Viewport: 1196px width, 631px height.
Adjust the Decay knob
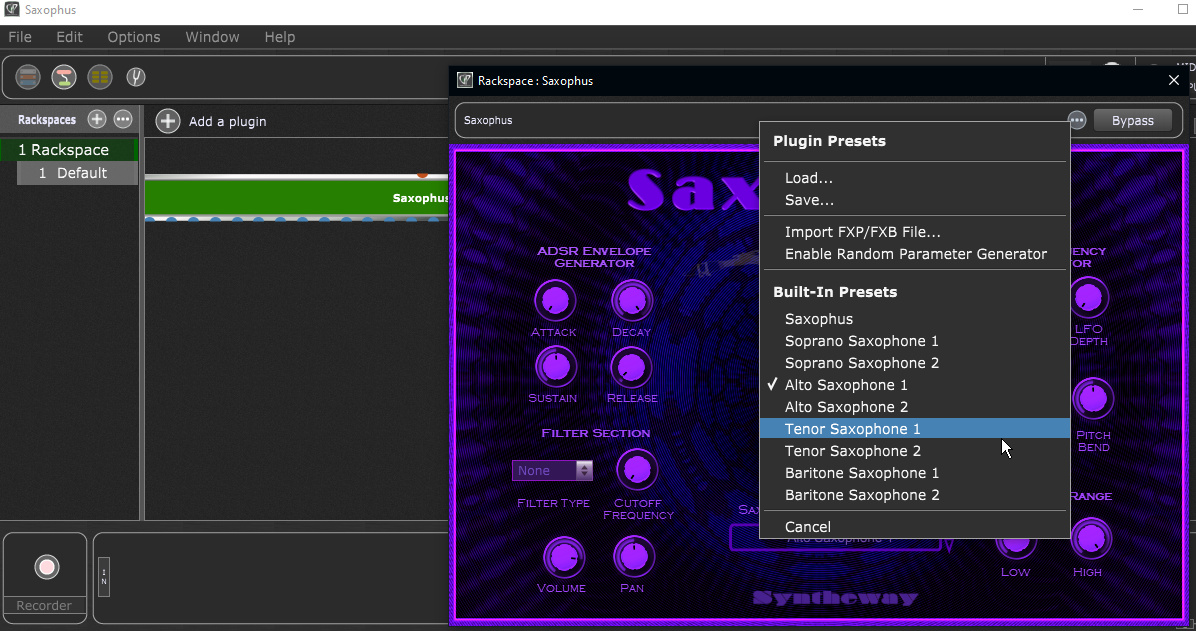632,301
